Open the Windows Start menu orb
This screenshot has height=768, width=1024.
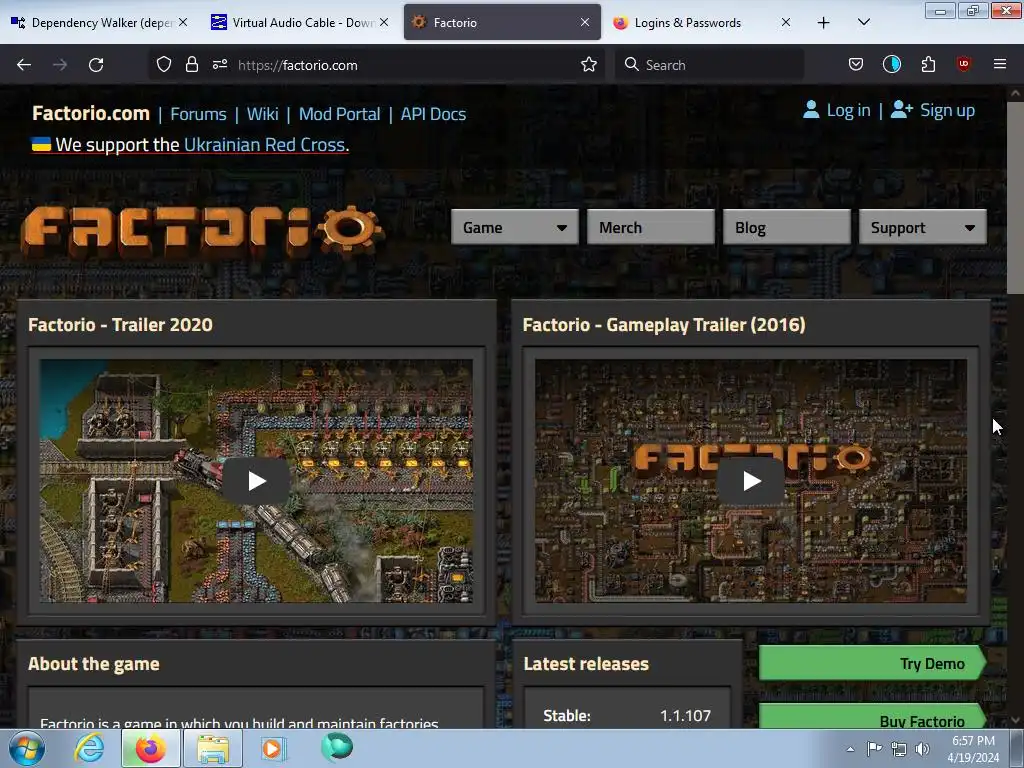point(27,749)
